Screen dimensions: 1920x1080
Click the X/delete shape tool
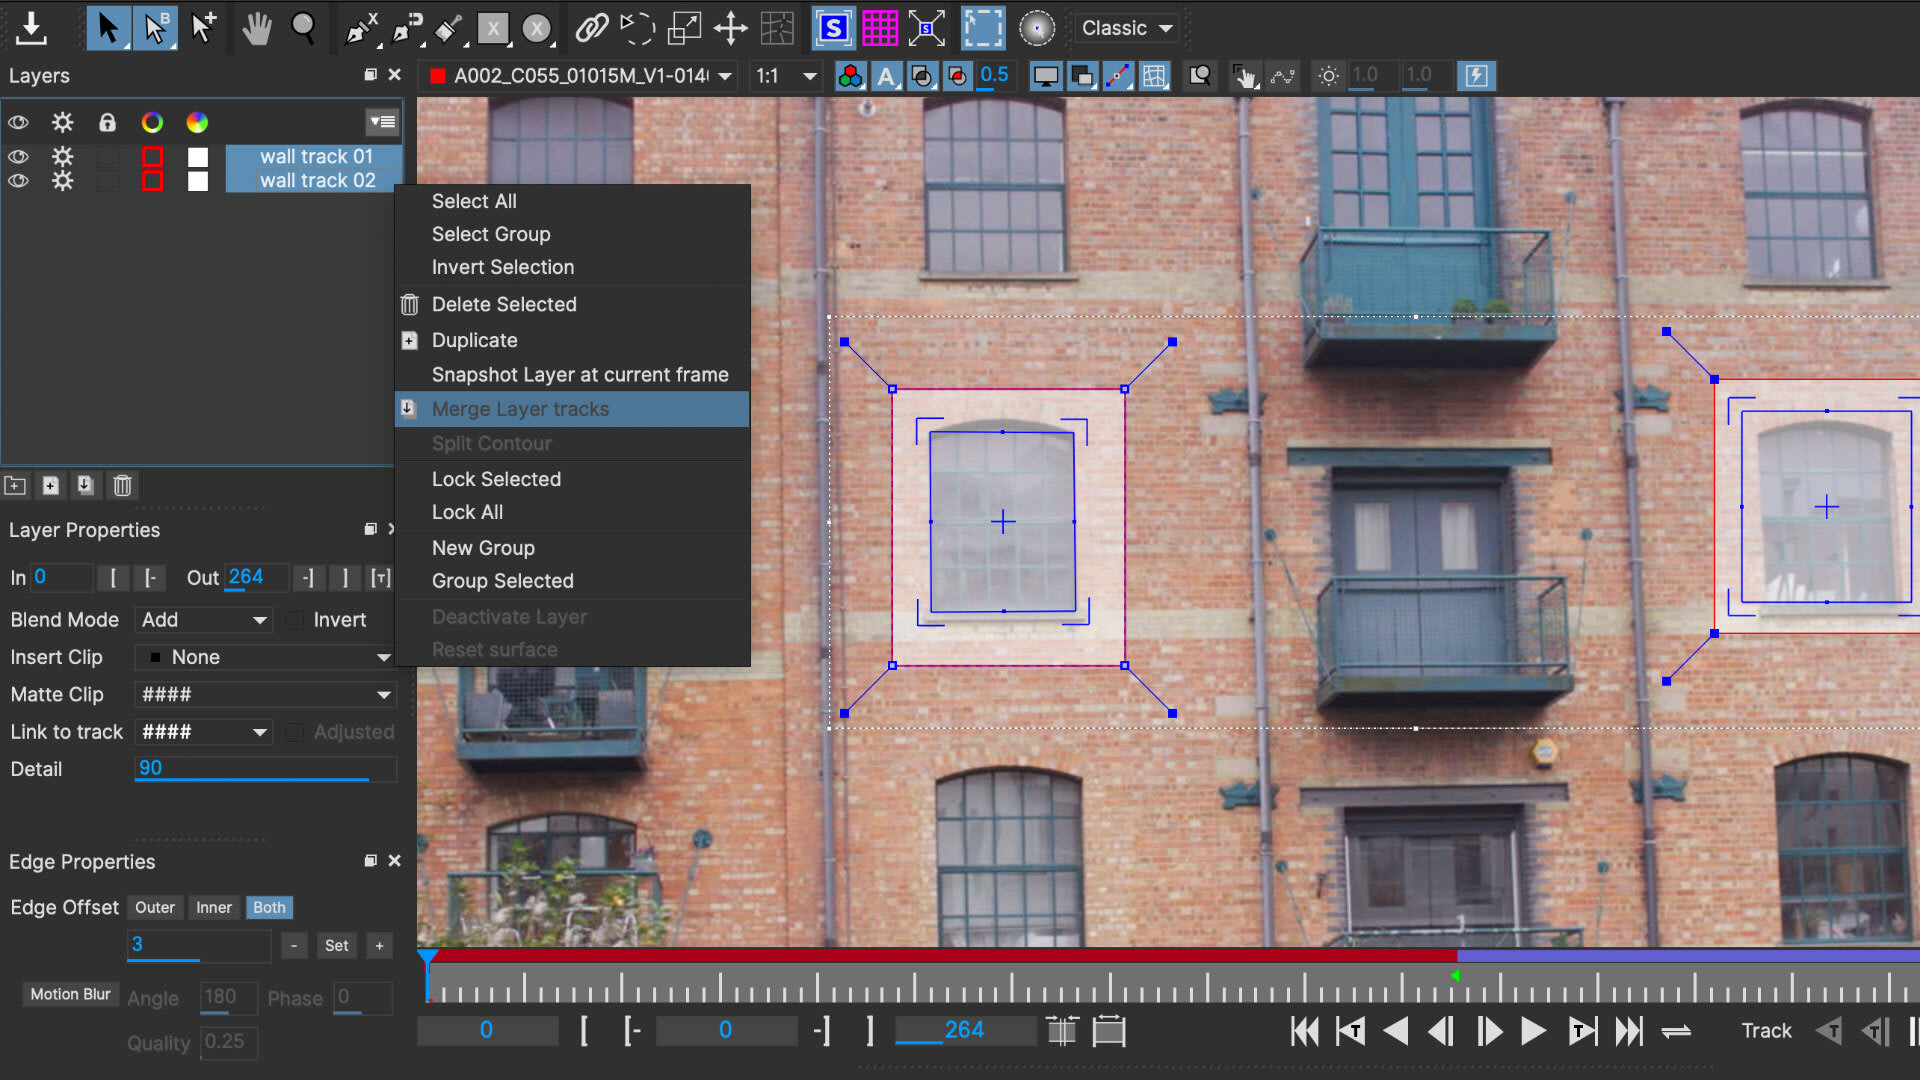pos(493,28)
